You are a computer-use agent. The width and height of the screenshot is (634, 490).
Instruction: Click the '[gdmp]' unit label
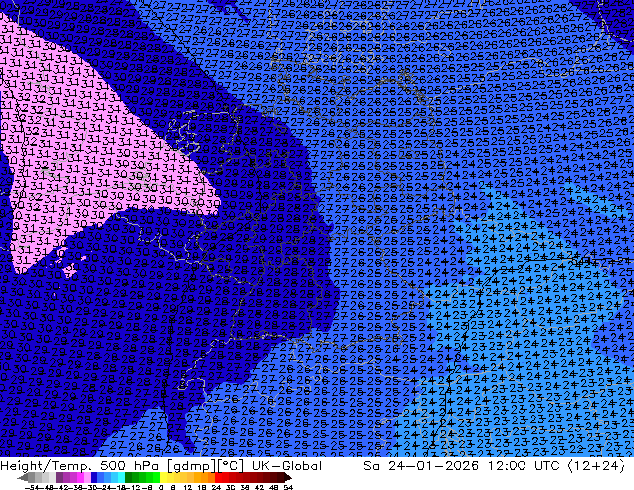coord(193,466)
